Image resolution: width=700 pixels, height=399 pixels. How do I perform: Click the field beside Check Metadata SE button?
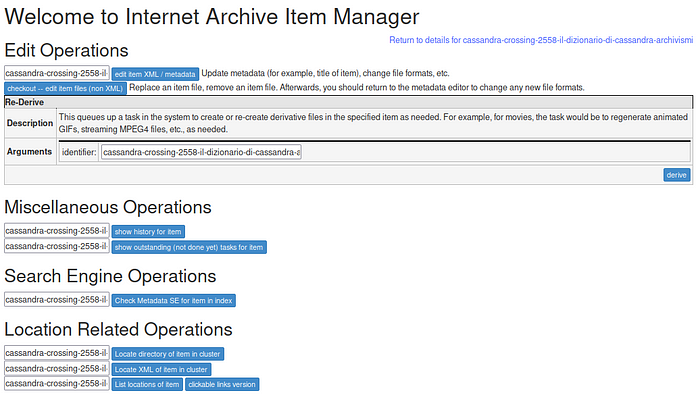(57, 299)
